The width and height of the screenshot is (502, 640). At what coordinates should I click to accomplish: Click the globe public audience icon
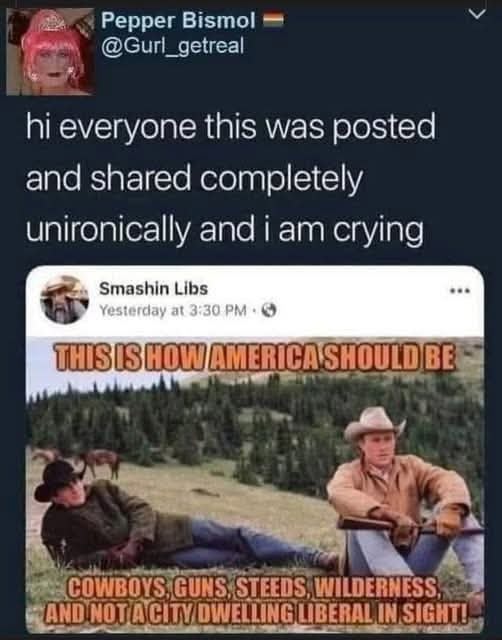269,311
